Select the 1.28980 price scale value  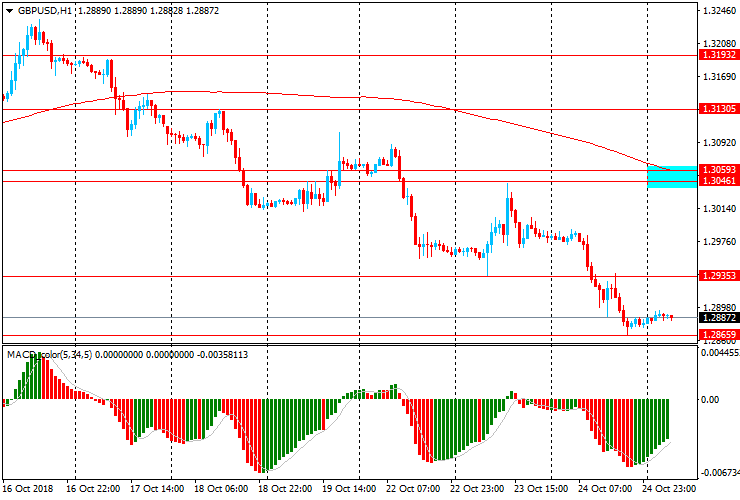tap(719, 308)
